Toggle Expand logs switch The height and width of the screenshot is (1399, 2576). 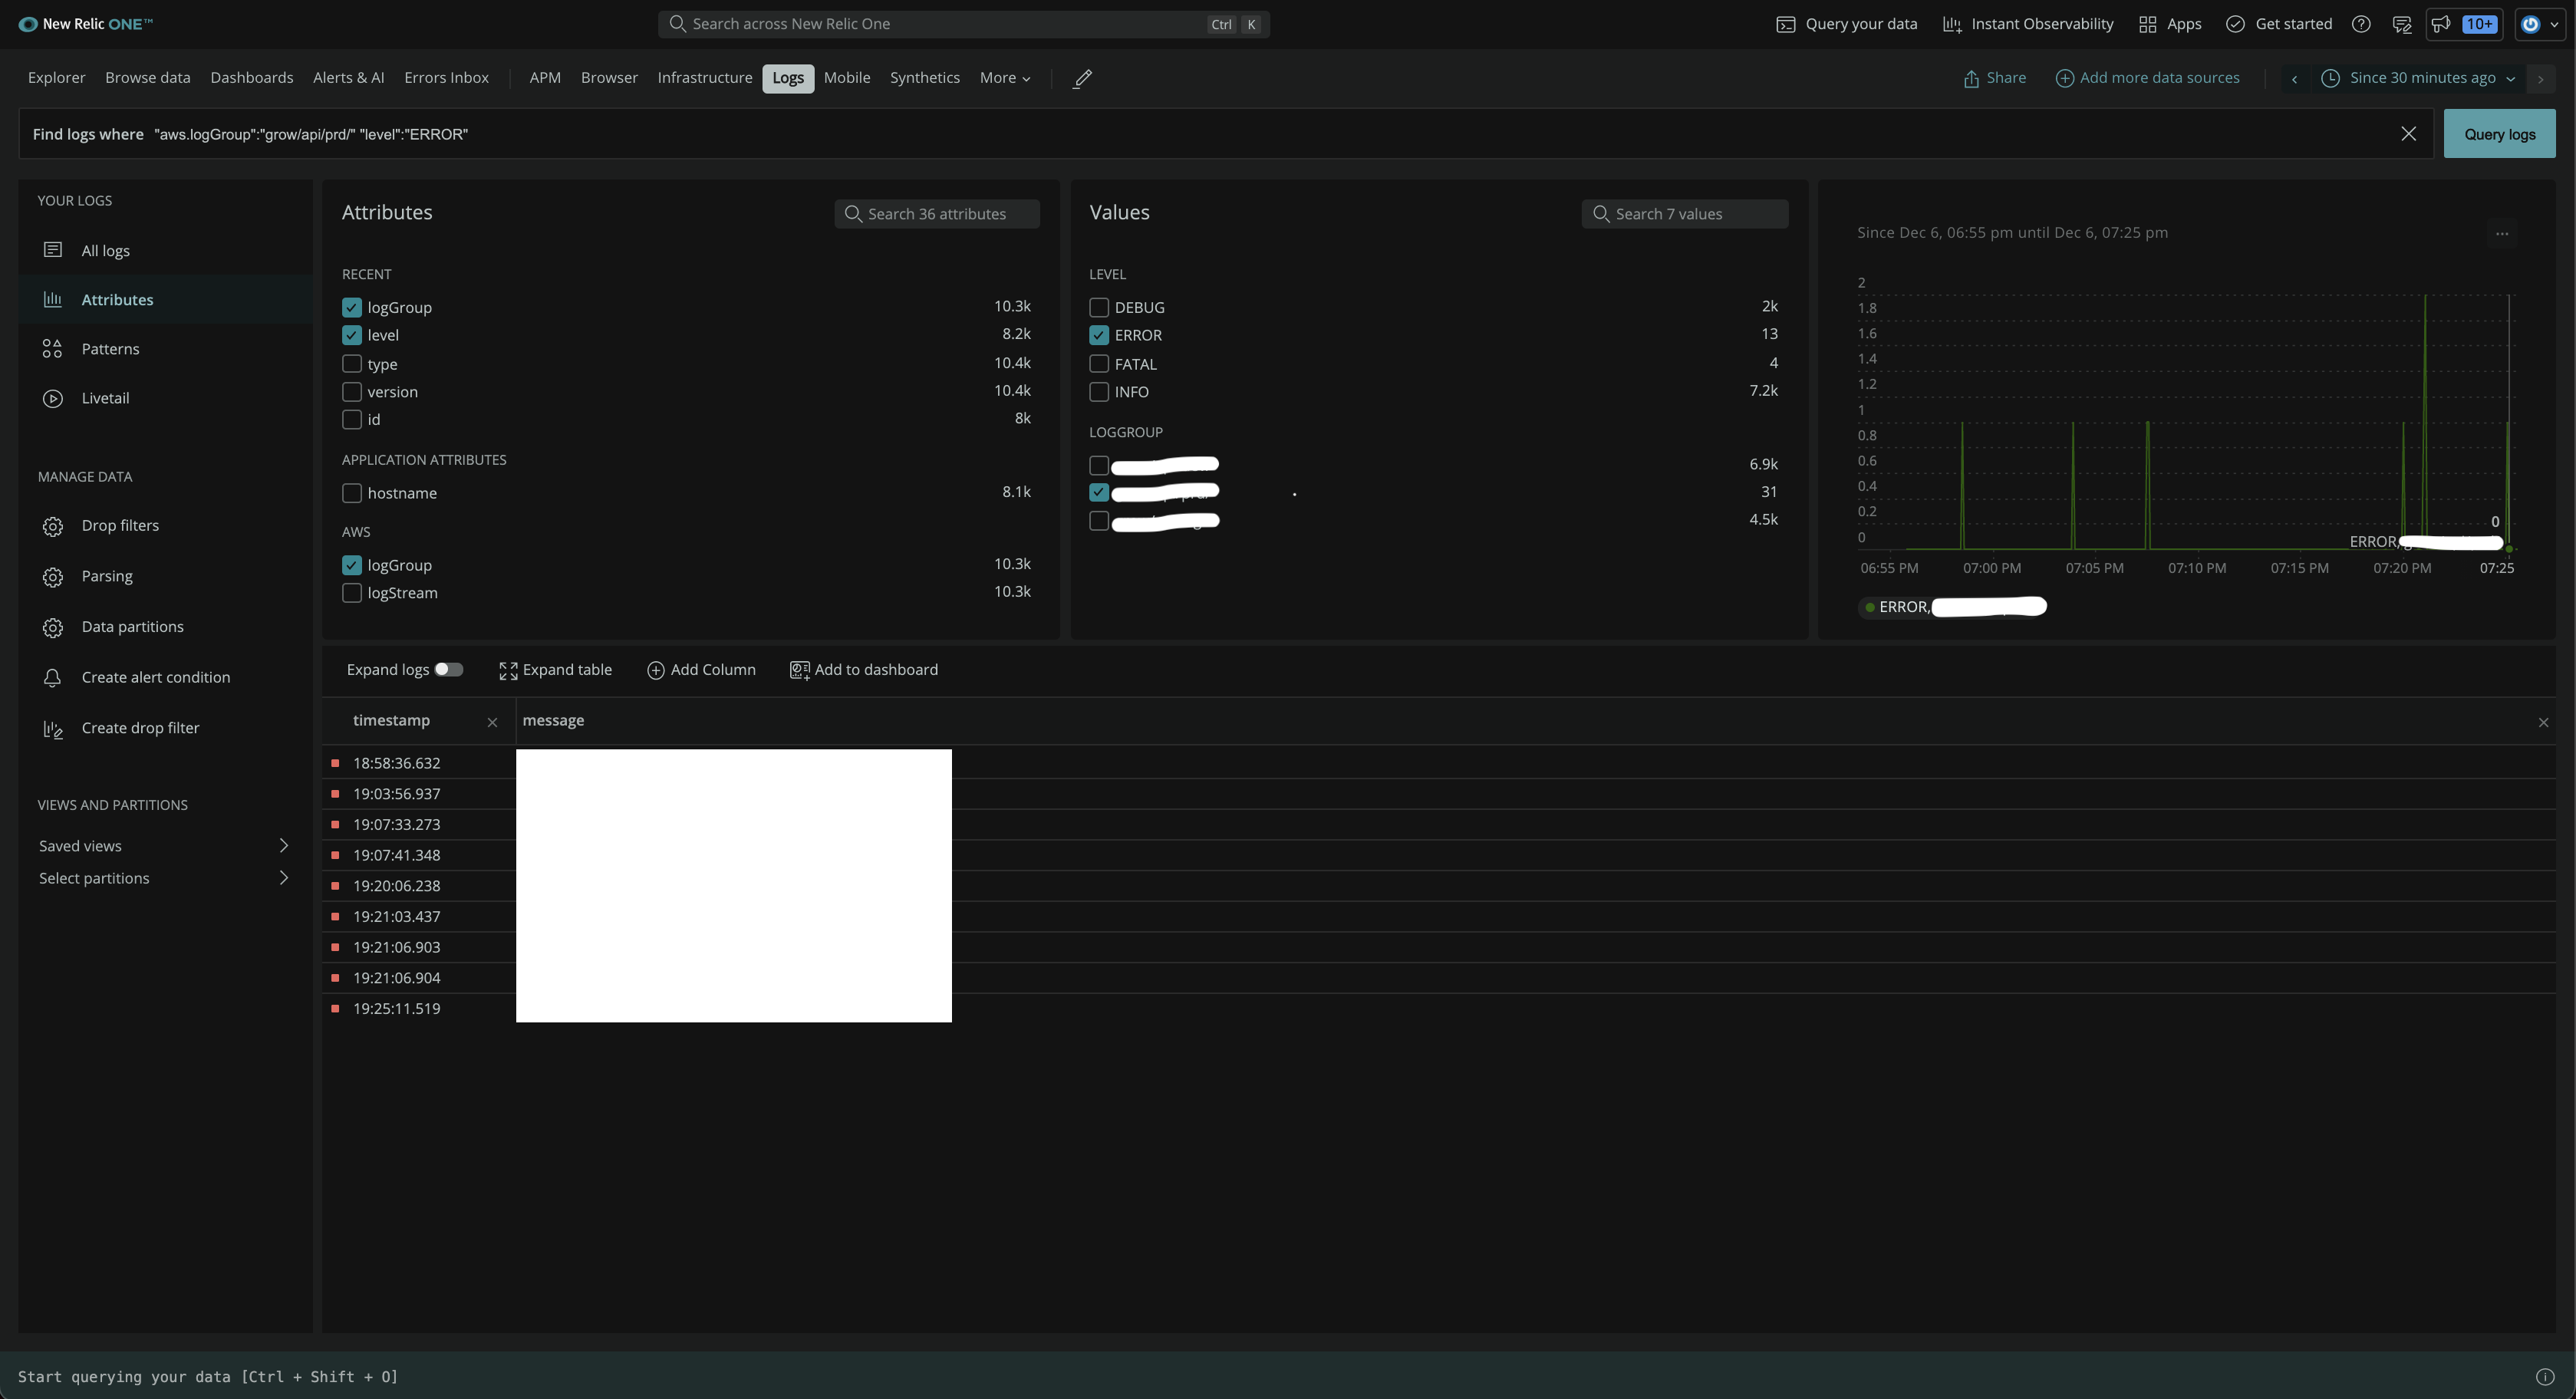click(x=448, y=670)
